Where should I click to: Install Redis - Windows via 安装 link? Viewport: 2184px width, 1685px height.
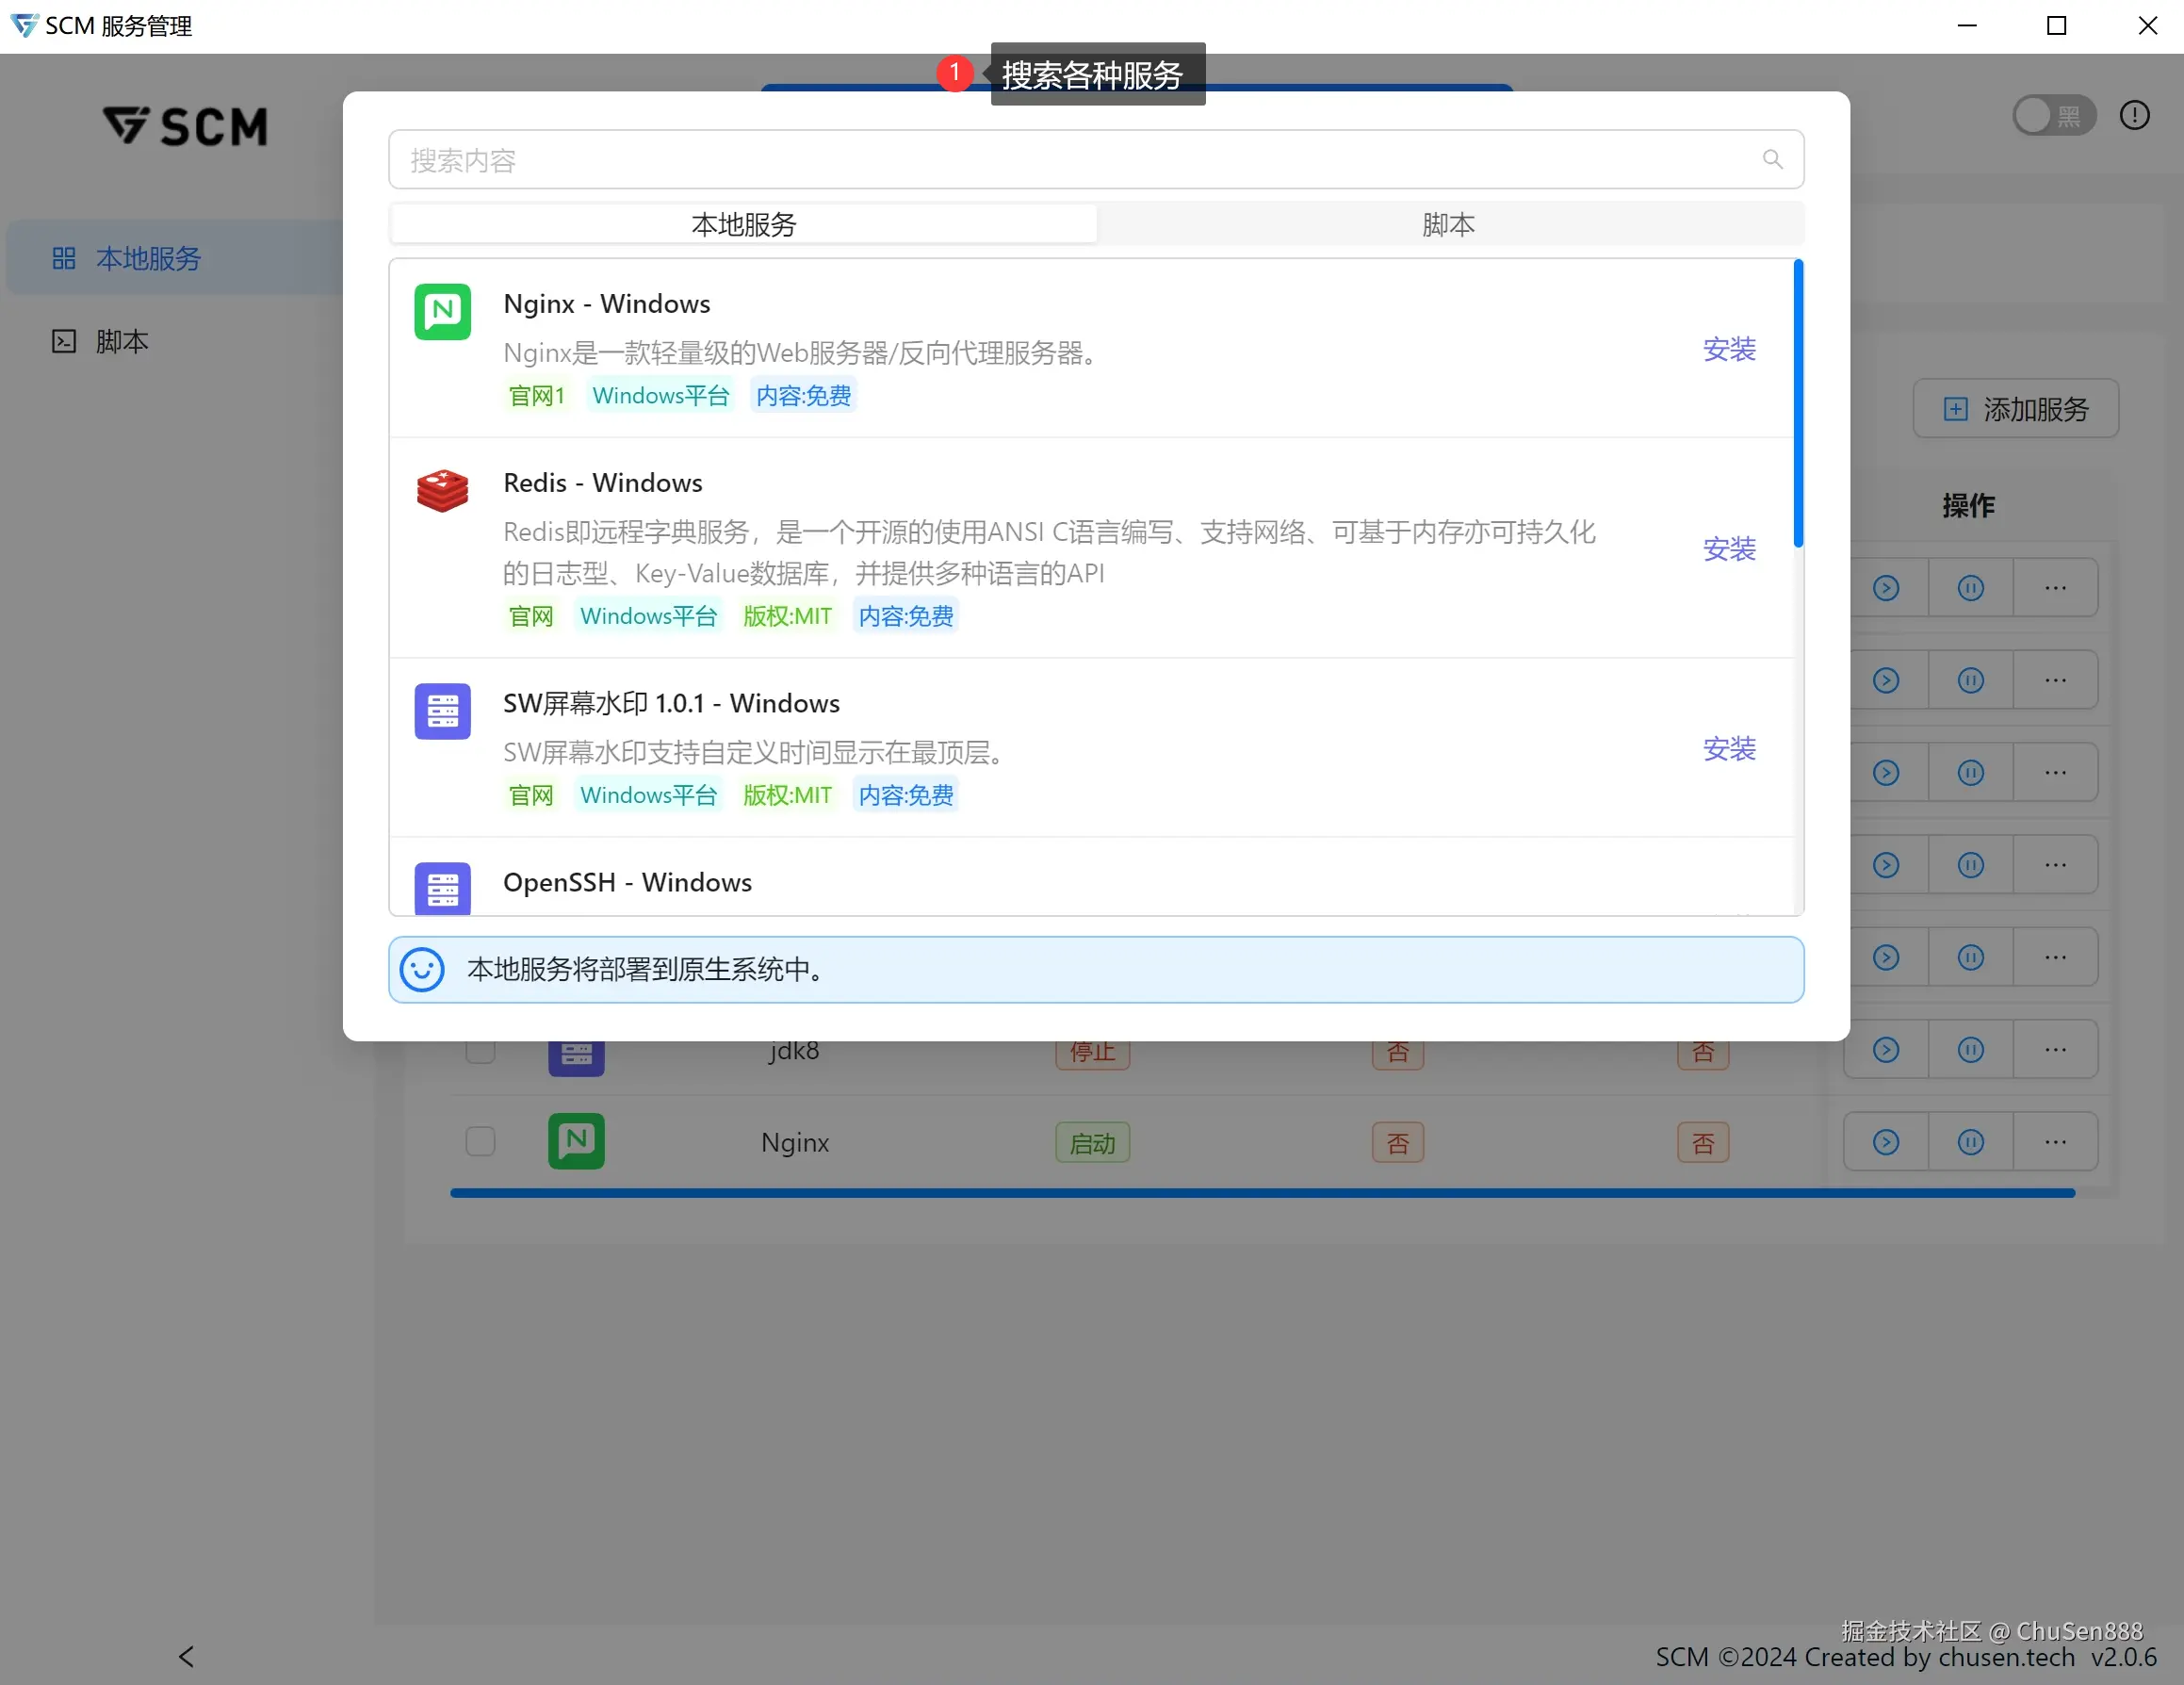(x=1729, y=548)
